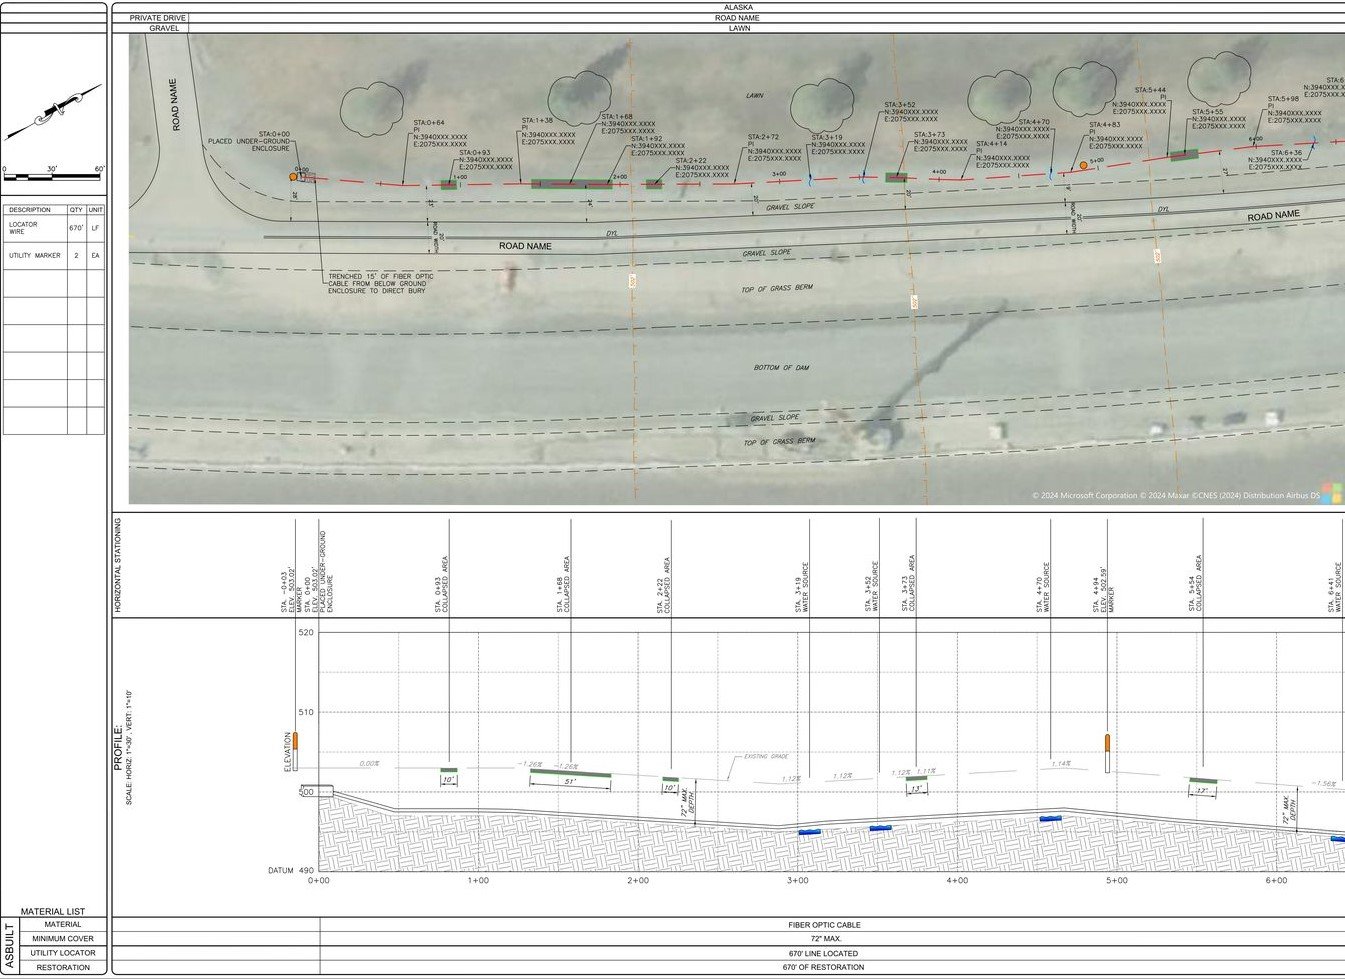This screenshot has width=1345, height=979.
Task: Click the 670' LINE LOCATED value
Action: 824,953
